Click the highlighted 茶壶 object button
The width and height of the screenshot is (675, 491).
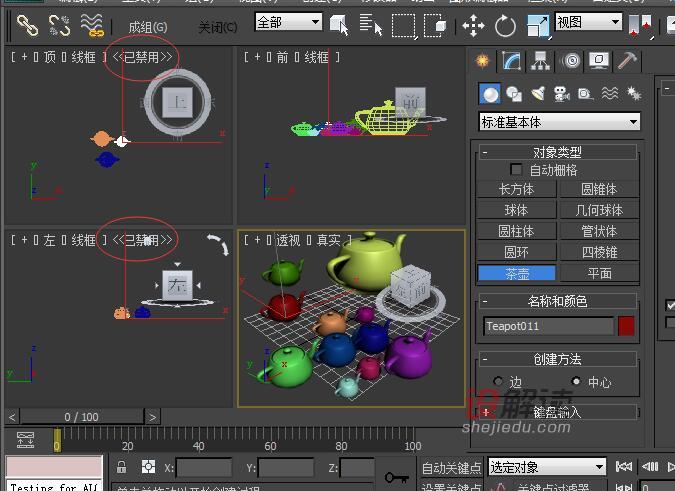(516, 273)
